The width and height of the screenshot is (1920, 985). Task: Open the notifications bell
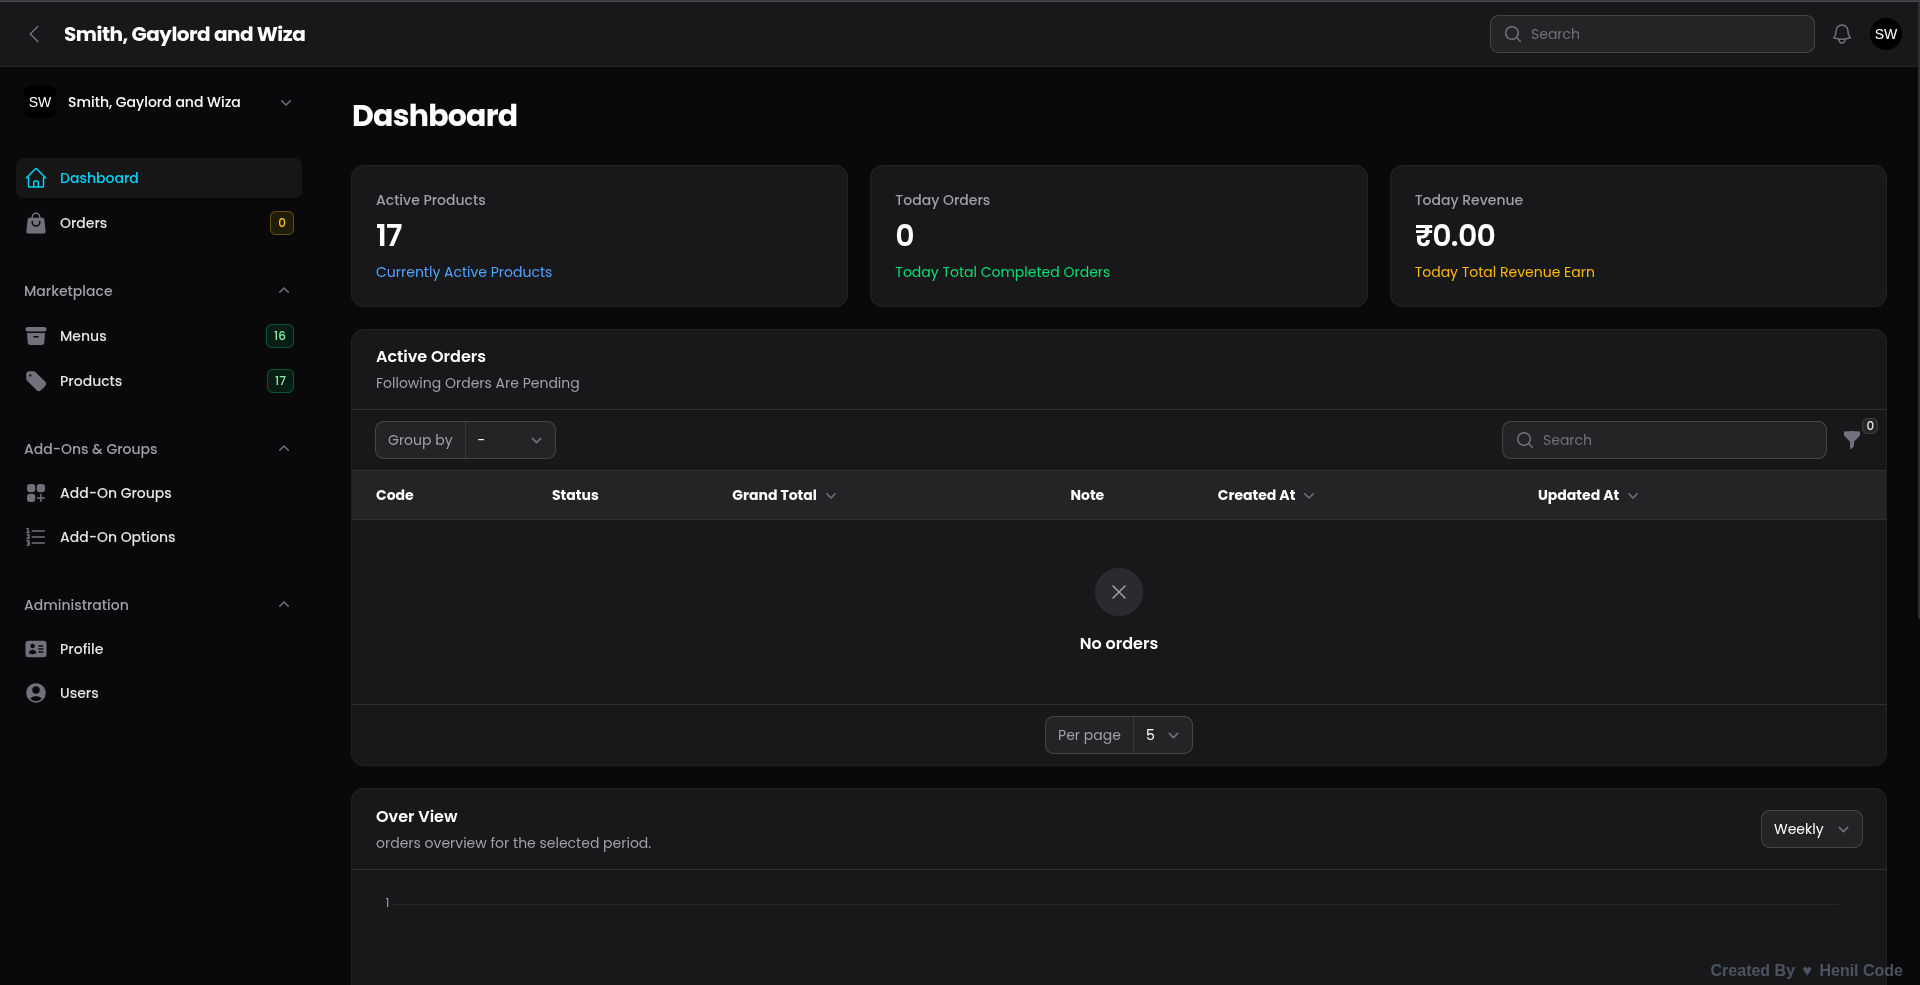click(x=1842, y=34)
